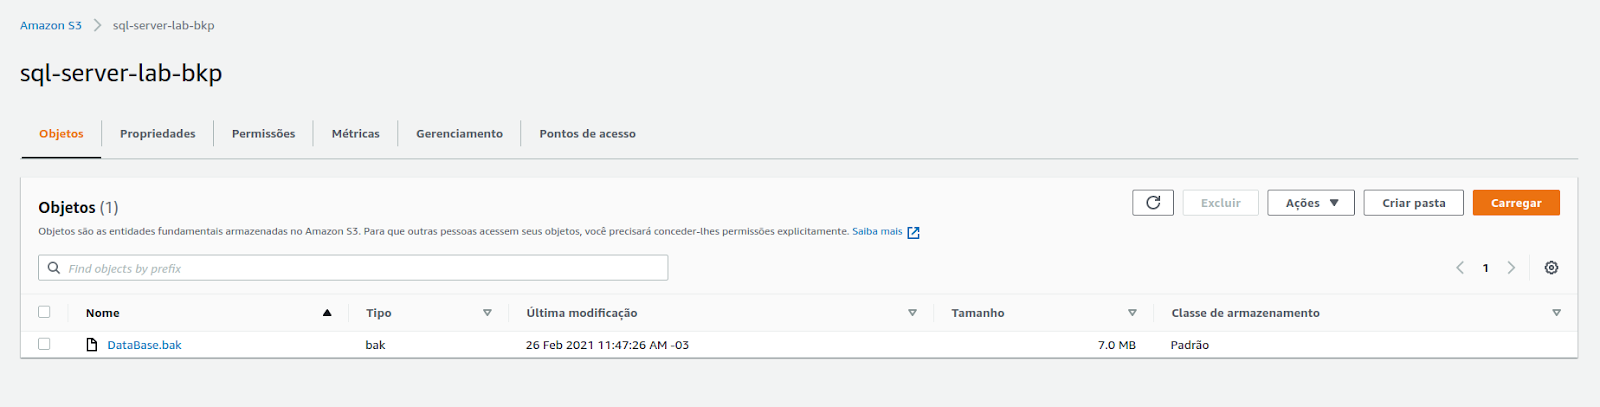
Task: Sort by Classe de armazenamento arrow
Action: [1556, 313]
